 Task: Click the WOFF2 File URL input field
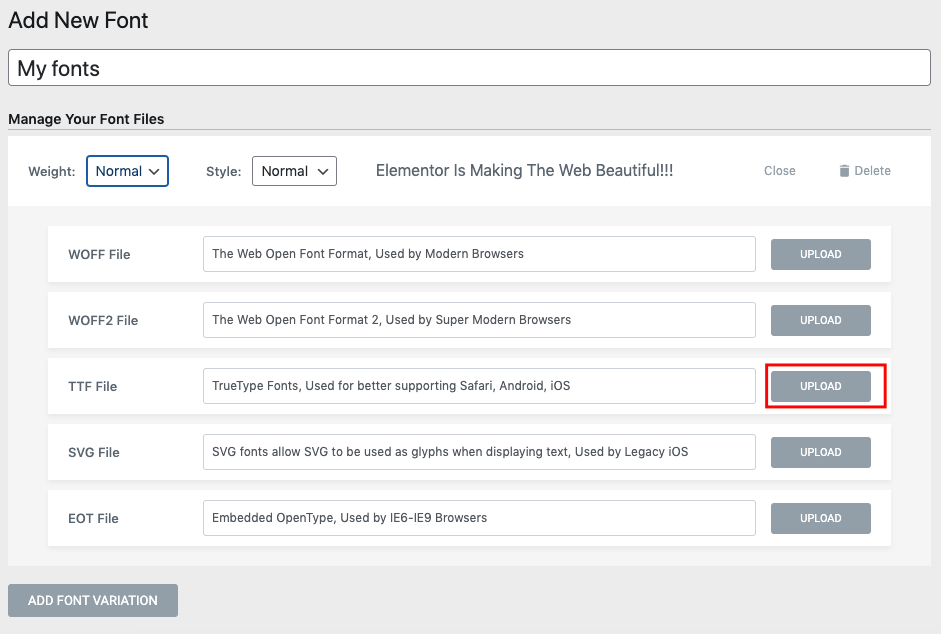pos(479,320)
